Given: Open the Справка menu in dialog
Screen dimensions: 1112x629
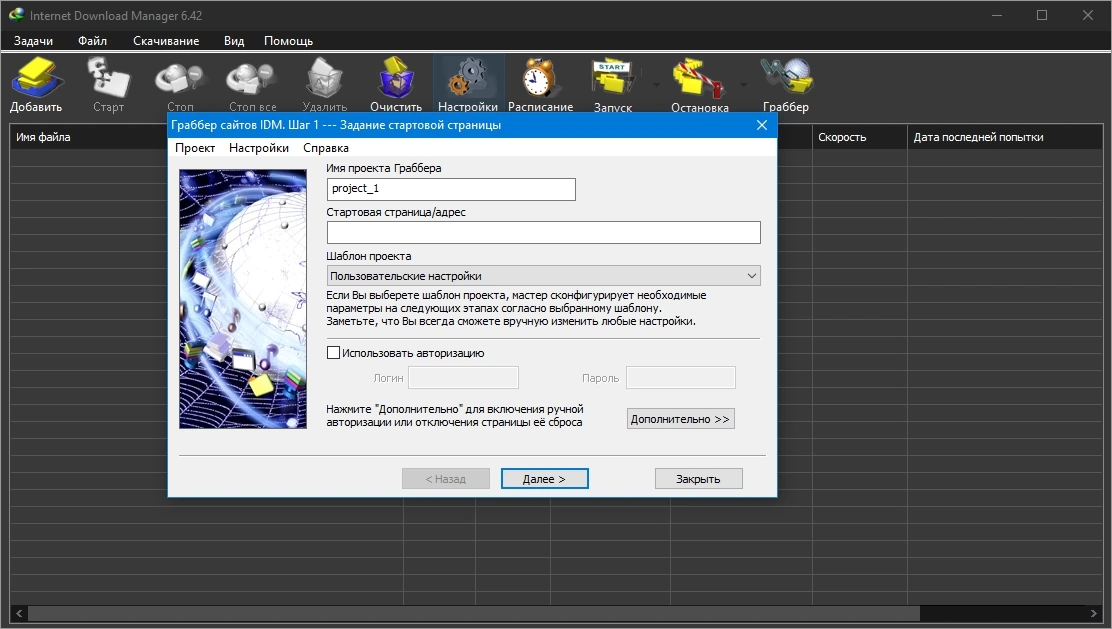Looking at the screenshot, I should click(326, 147).
